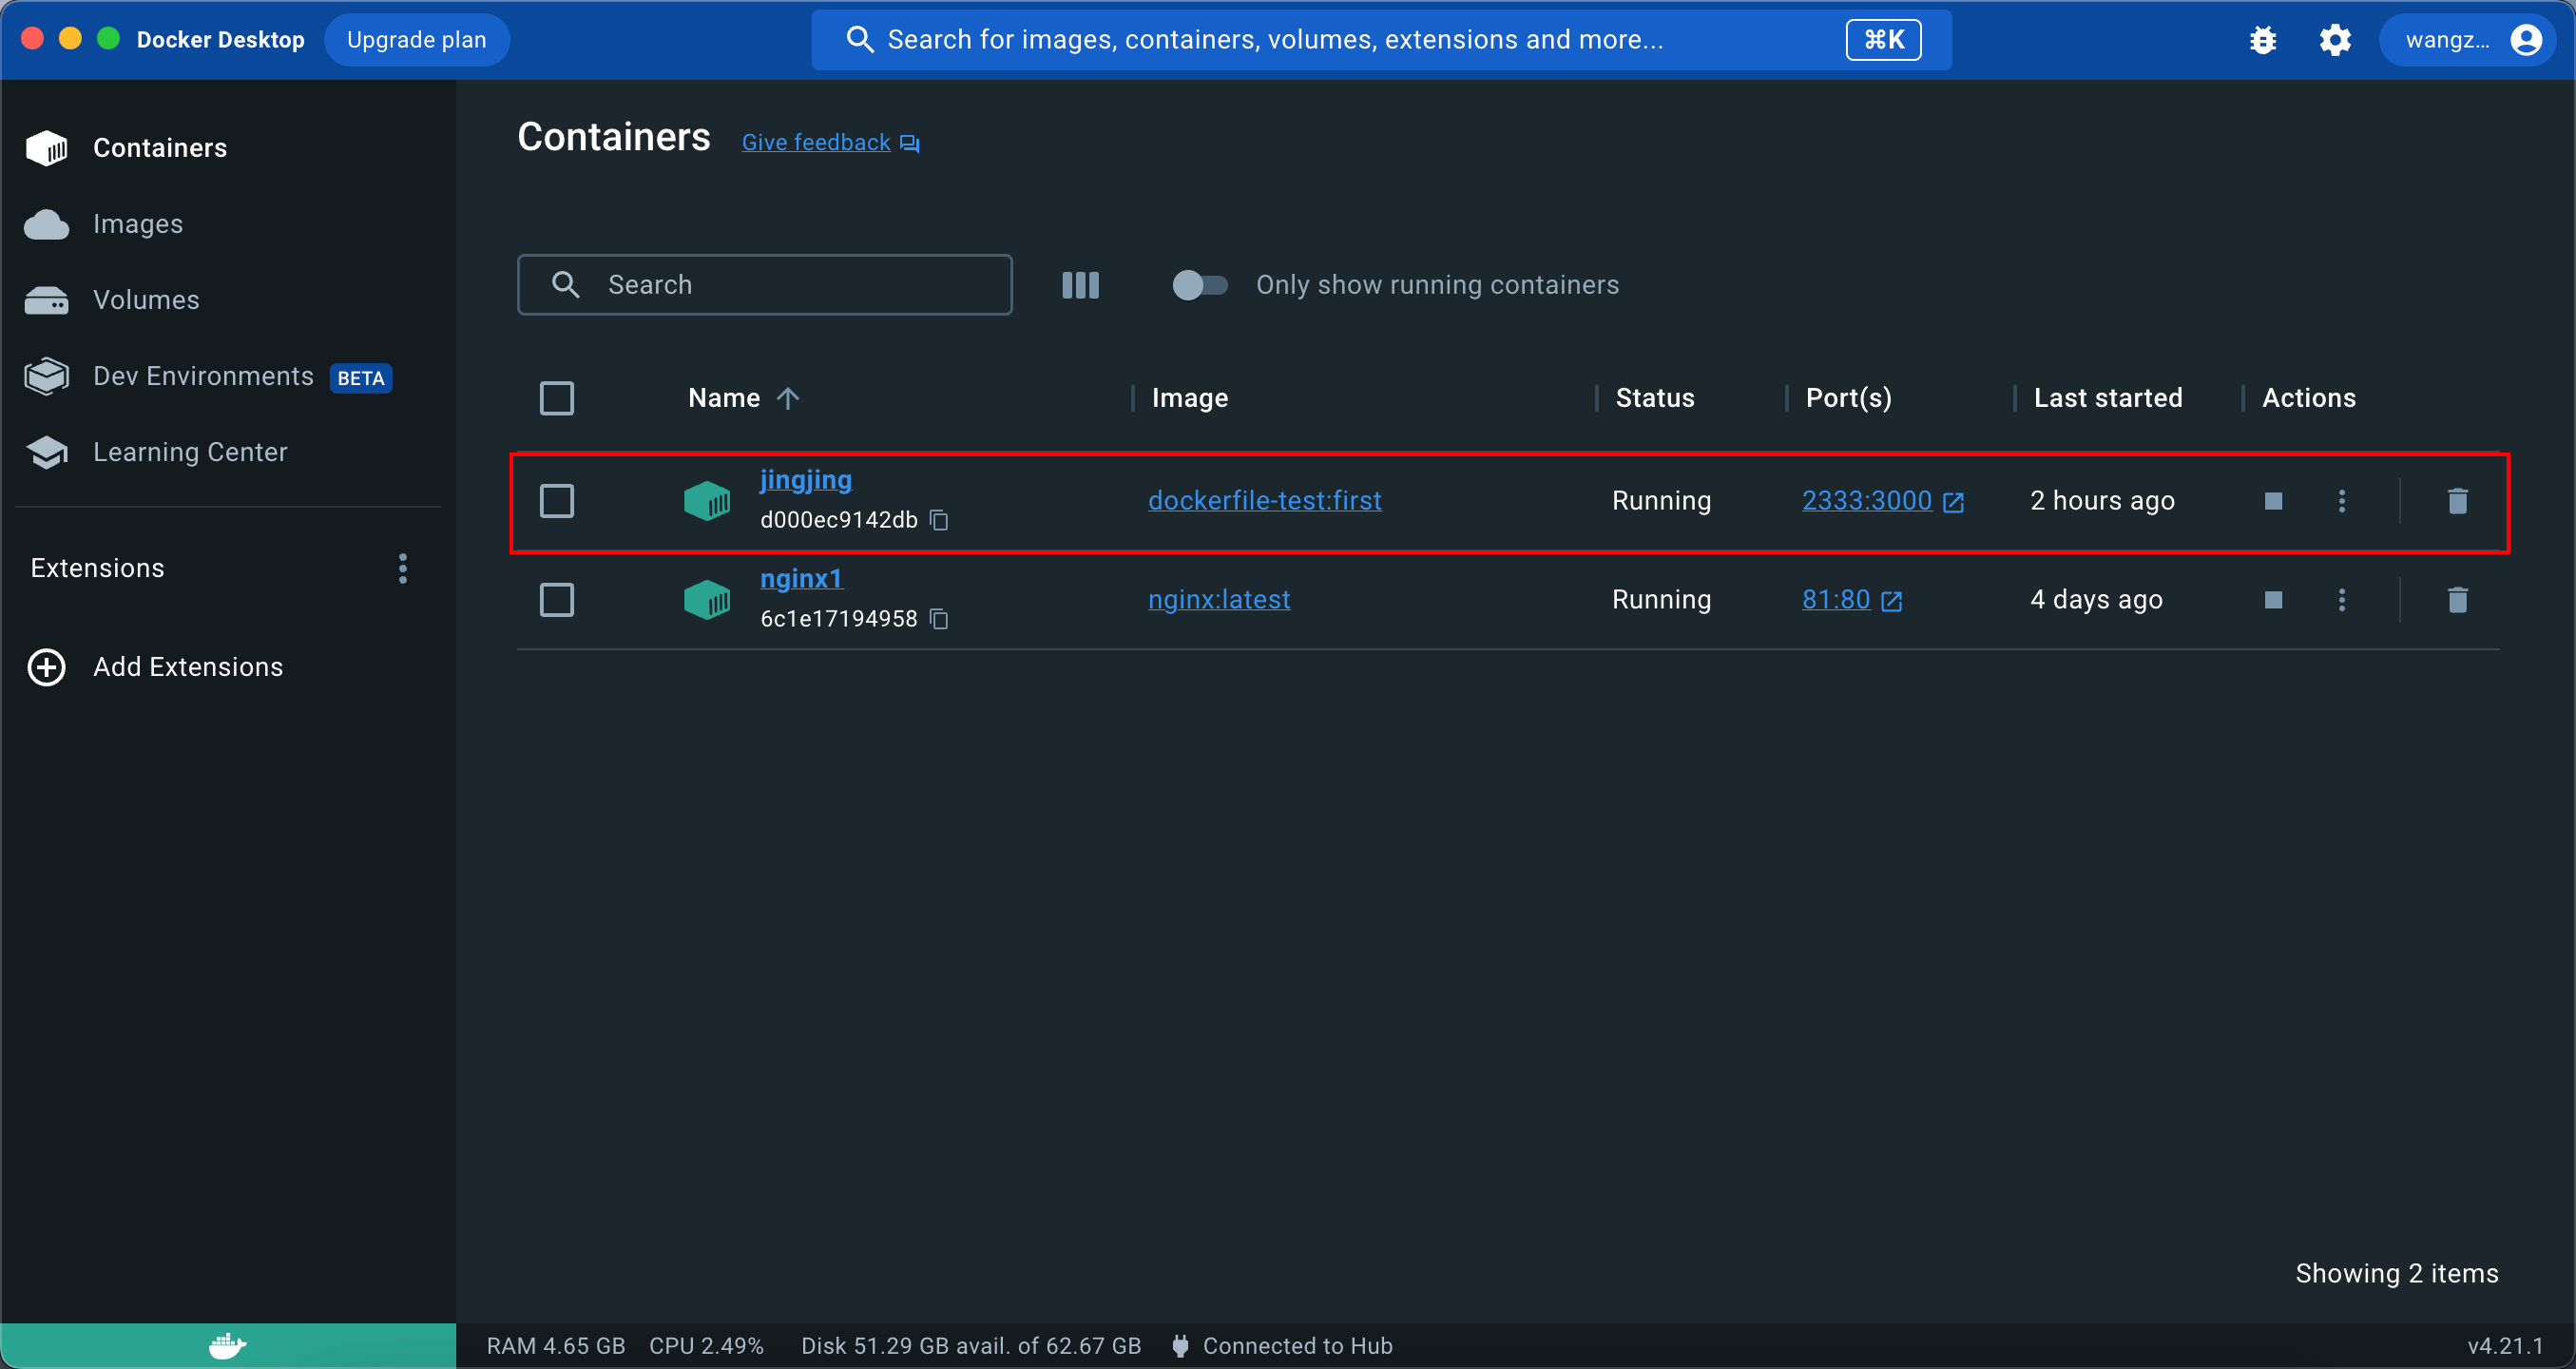This screenshot has width=2576, height=1369.
Task: Delete the nginx1 container
Action: [x=2457, y=599]
